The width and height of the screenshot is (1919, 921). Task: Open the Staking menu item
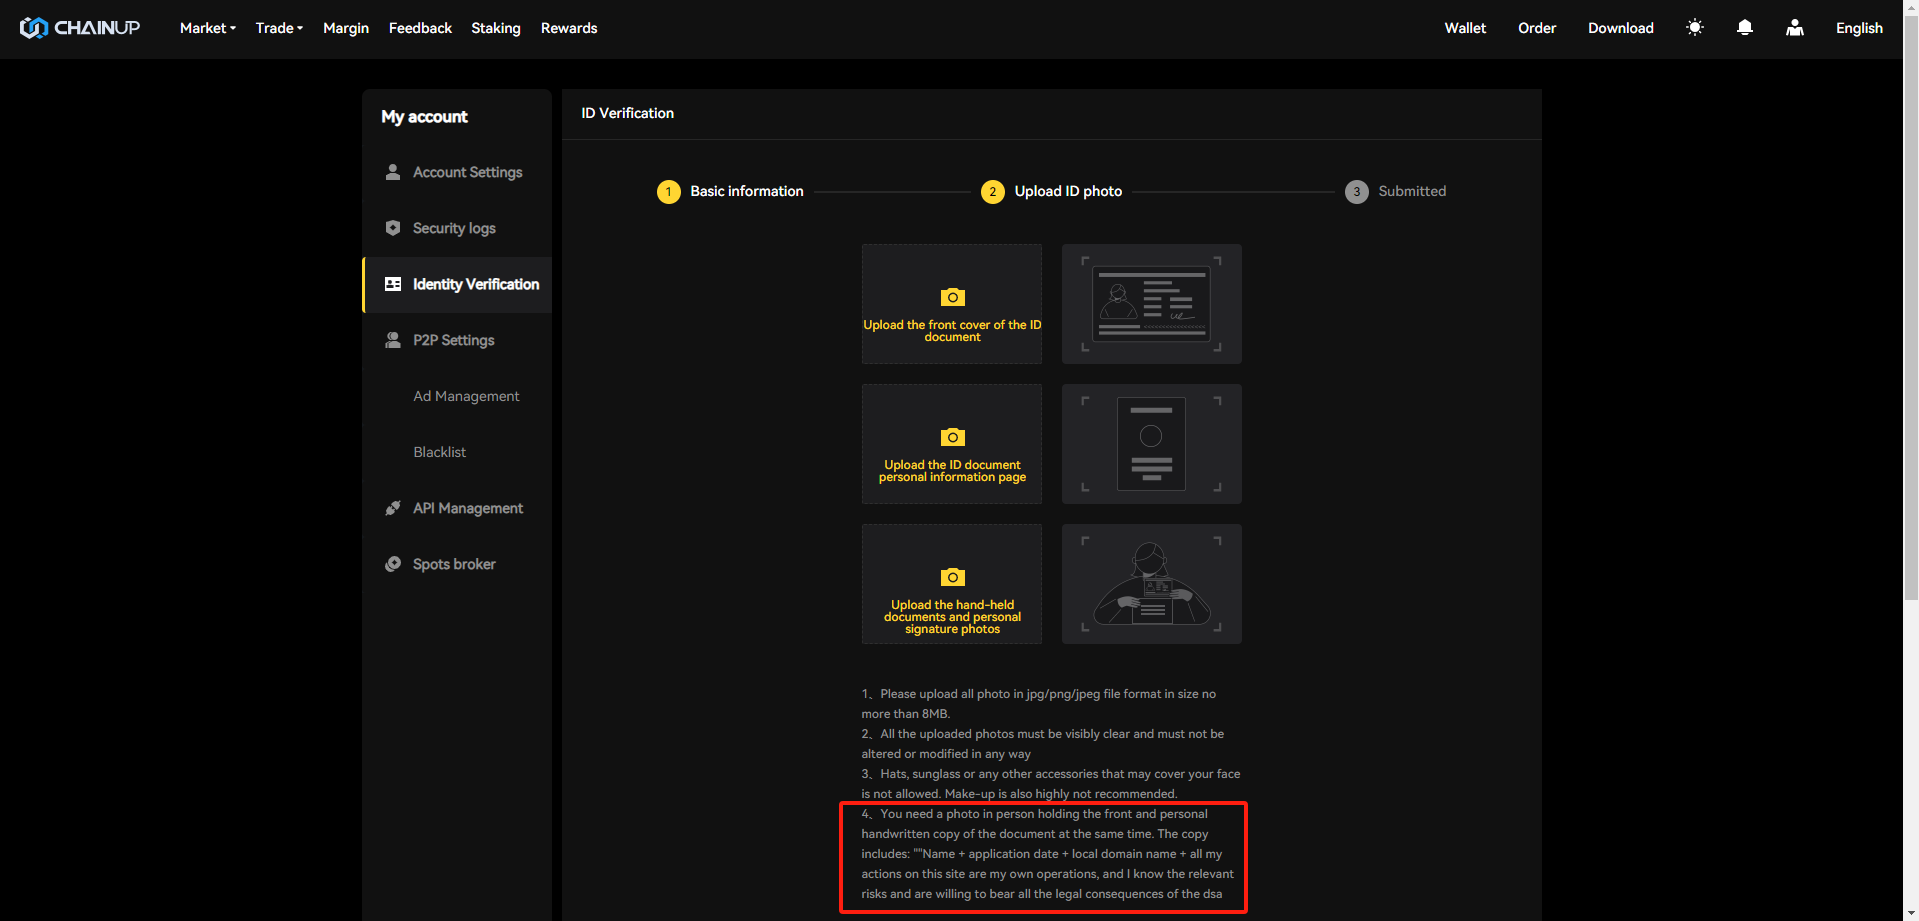pyautogui.click(x=496, y=28)
